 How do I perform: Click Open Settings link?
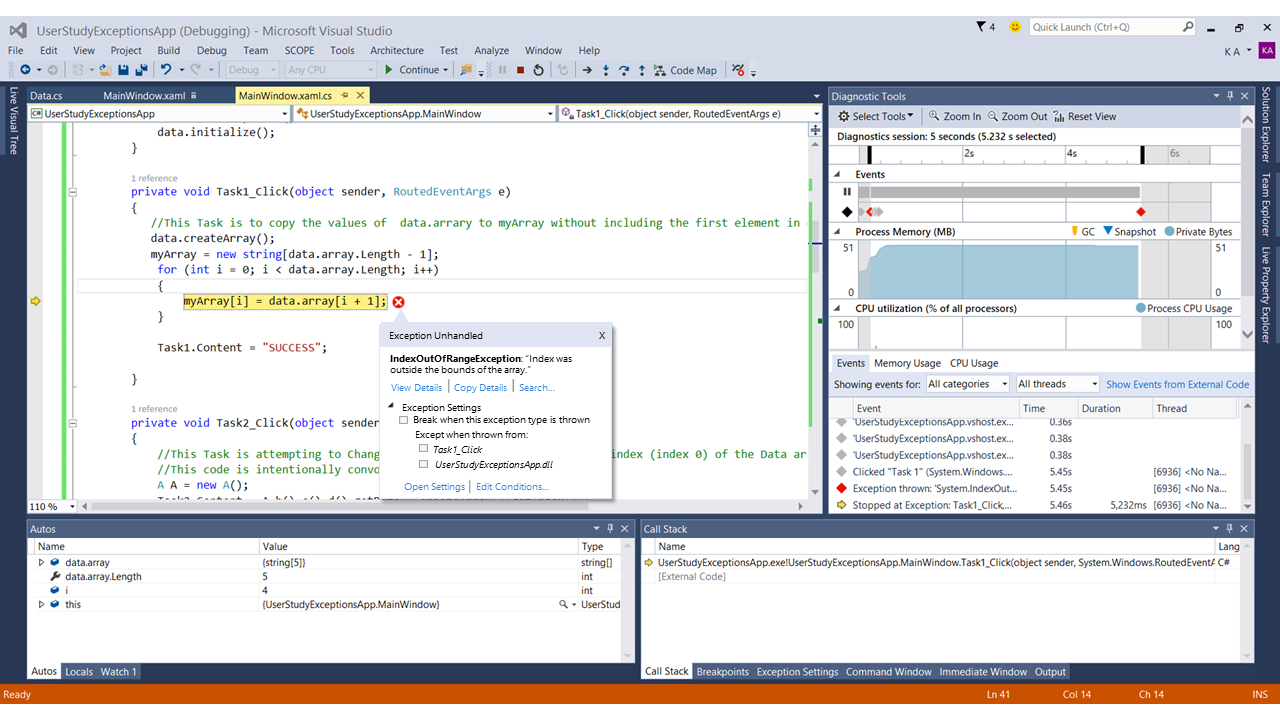pyautogui.click(x=434, y=487)
